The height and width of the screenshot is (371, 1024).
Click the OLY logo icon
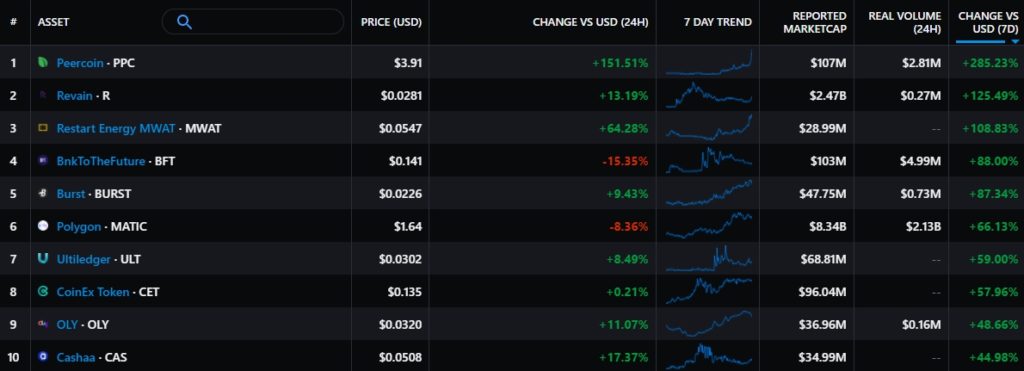coord(43,324)
